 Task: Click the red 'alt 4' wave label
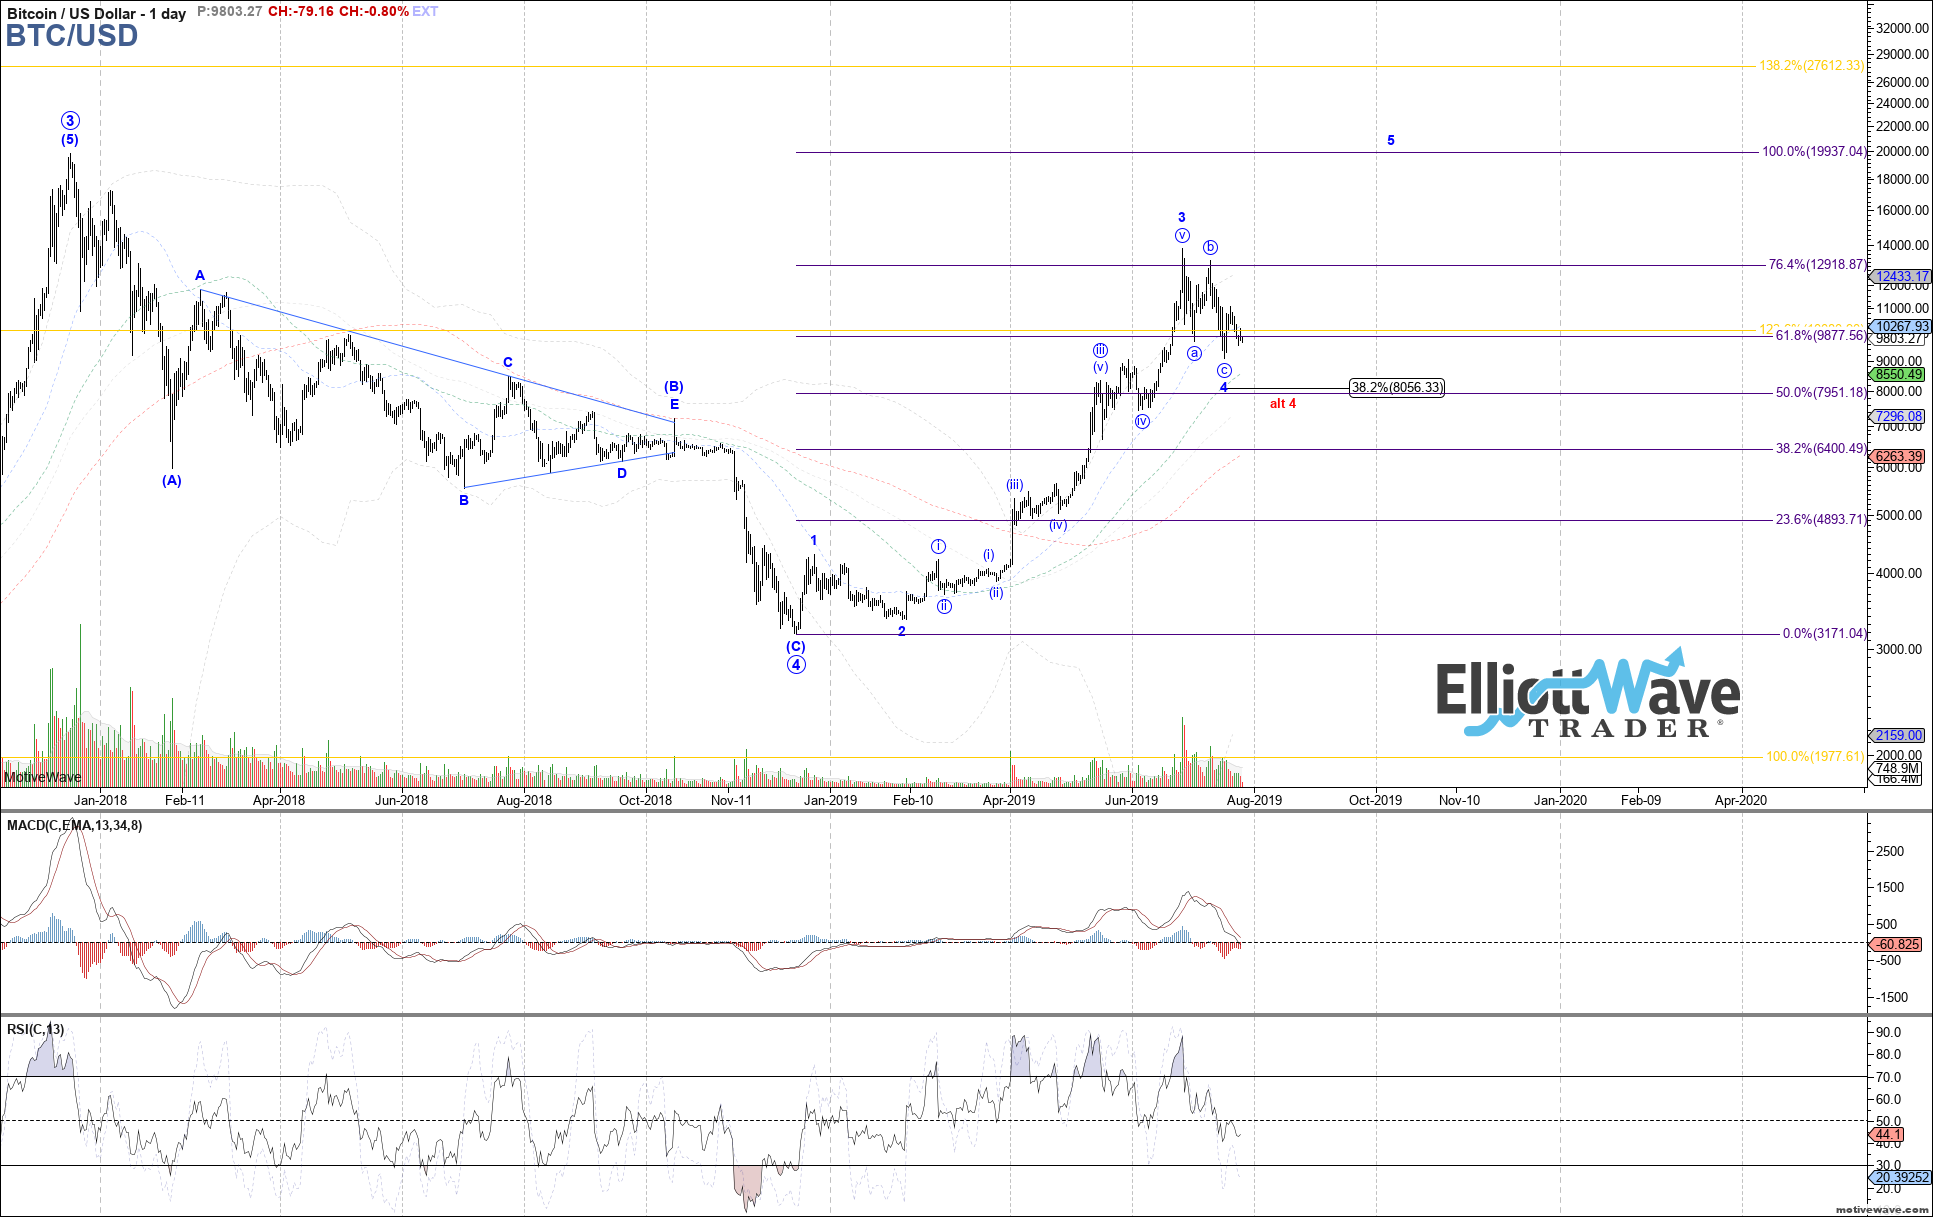(x=1283, y=404)
